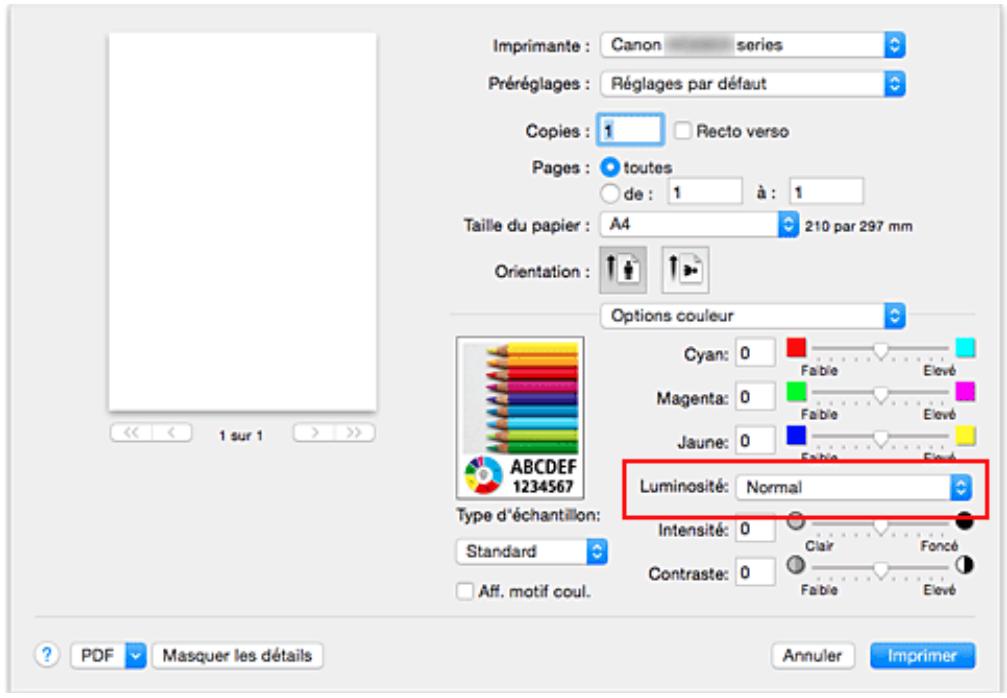Open the Options couleur panel dropdown
Image resolution: width=1007 pixels, height=698 pixels.
point(752,316)
